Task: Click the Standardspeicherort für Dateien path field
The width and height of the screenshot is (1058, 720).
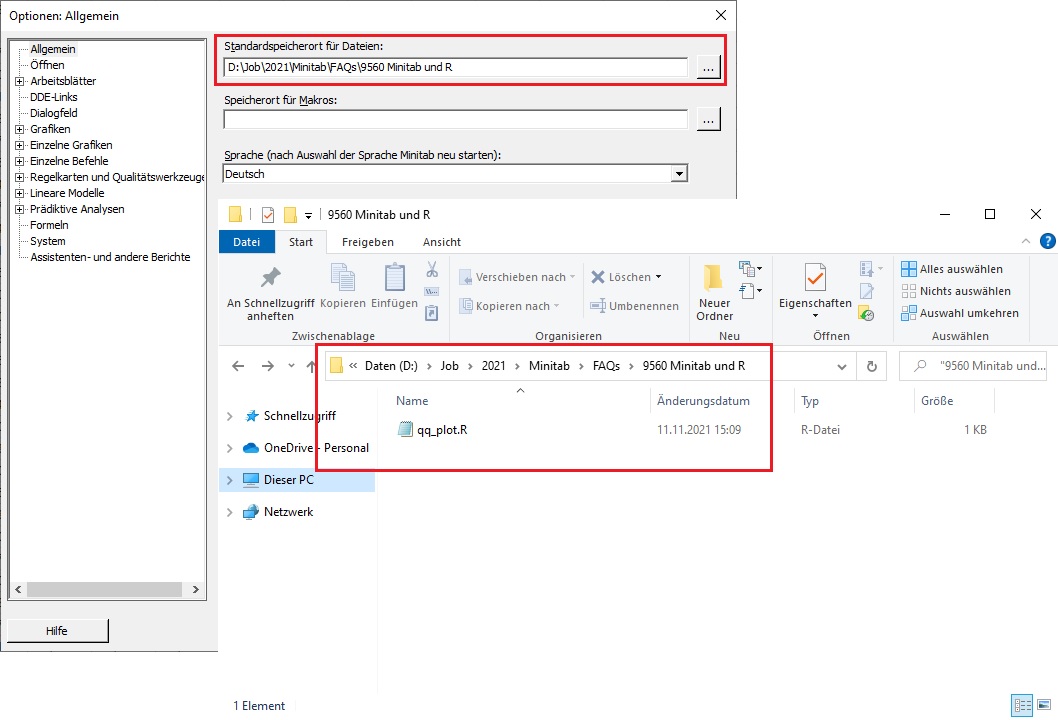Action: (x=455, y=67)
